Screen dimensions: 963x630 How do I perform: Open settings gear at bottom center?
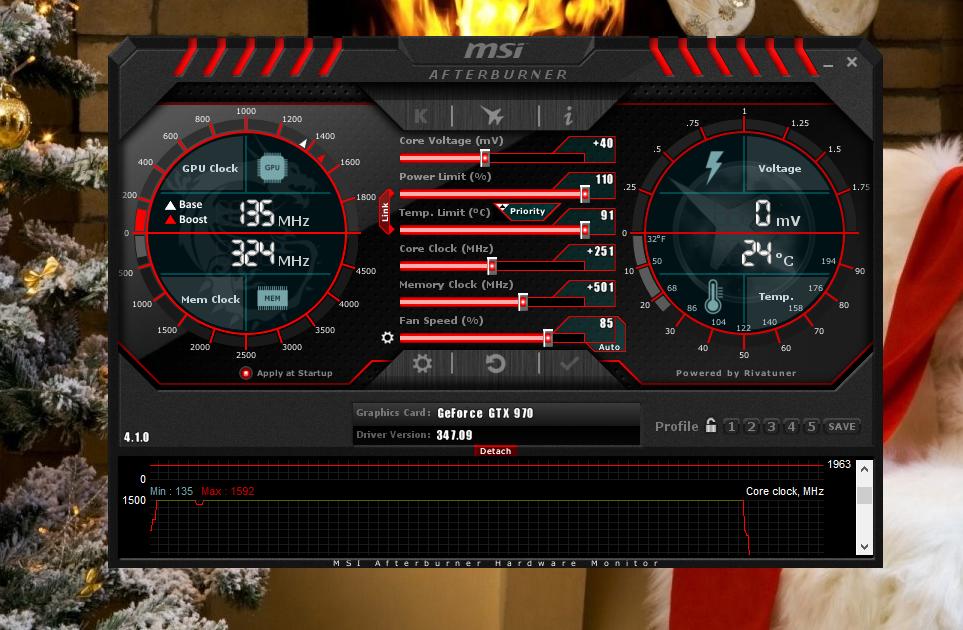tap(422, 364)
